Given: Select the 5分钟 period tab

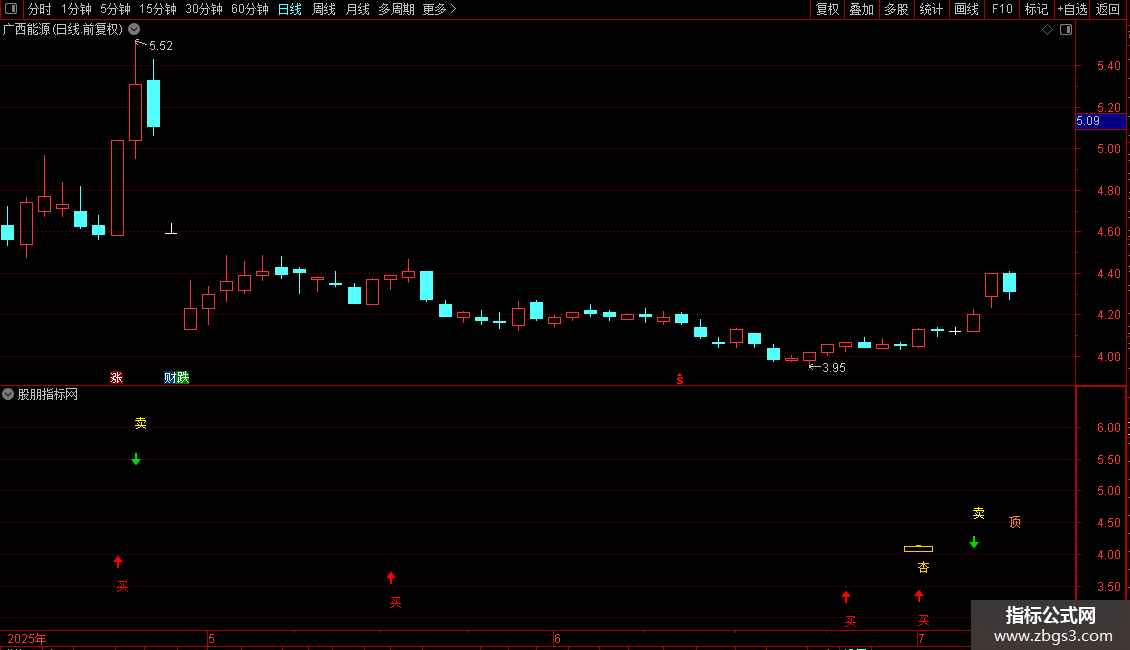Looking at the screenshot, I should [x=115, y=9].
